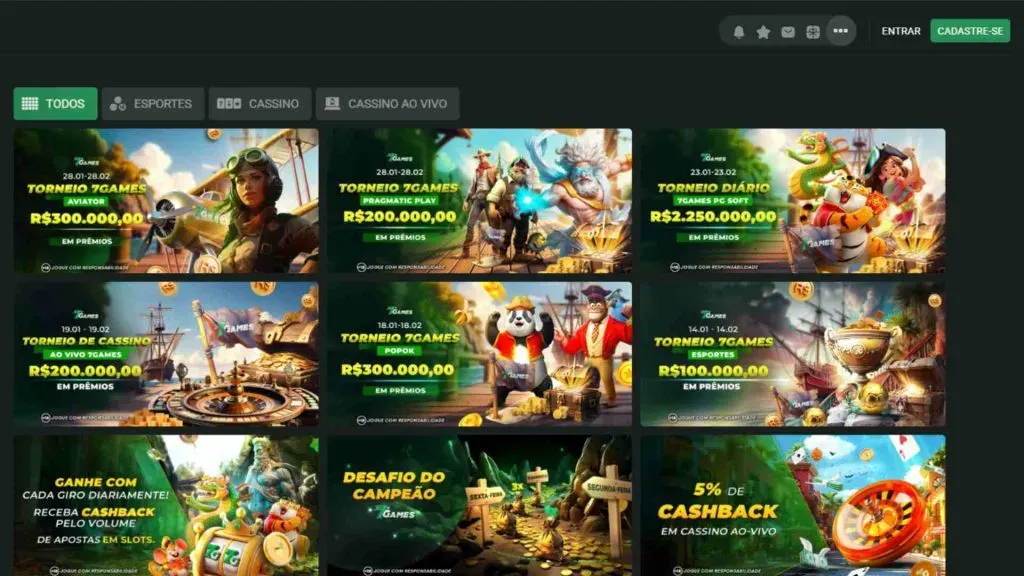Open the slots cashback promotion banner
This screenshot has width=1024, height=576.
[x=166, y=505]
